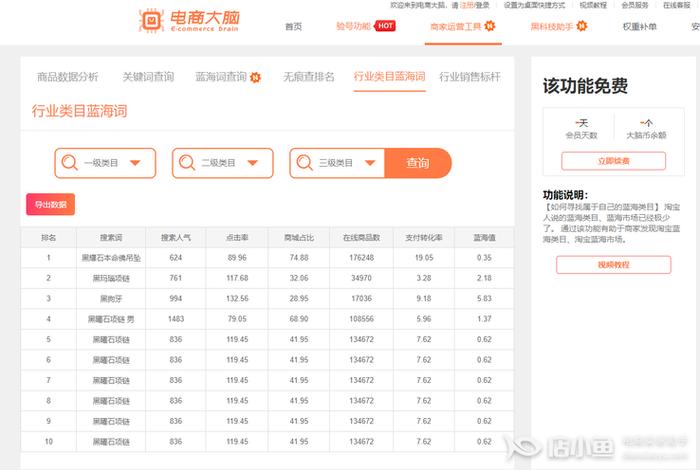The height and width of the screenshot is (470, 700).
Task: Click 设置为桌面快捷方式 link
Action: [534, 5]
